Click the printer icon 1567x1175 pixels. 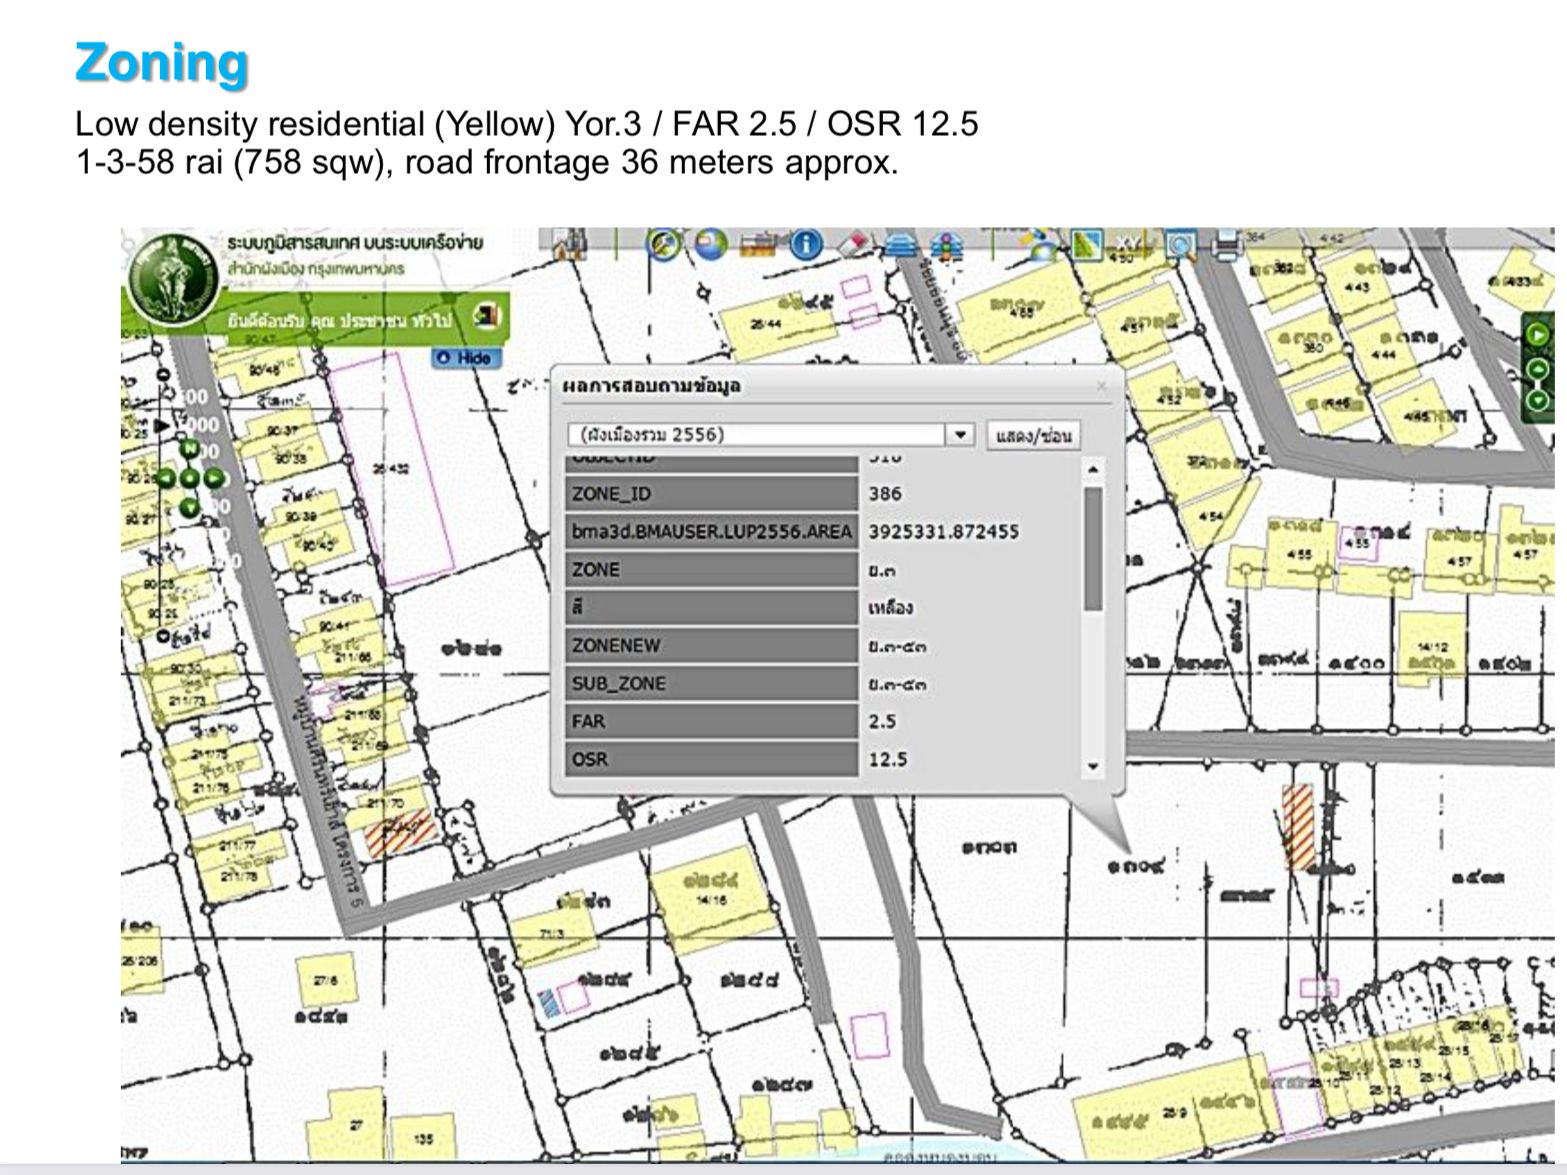tap(1228, 245)
